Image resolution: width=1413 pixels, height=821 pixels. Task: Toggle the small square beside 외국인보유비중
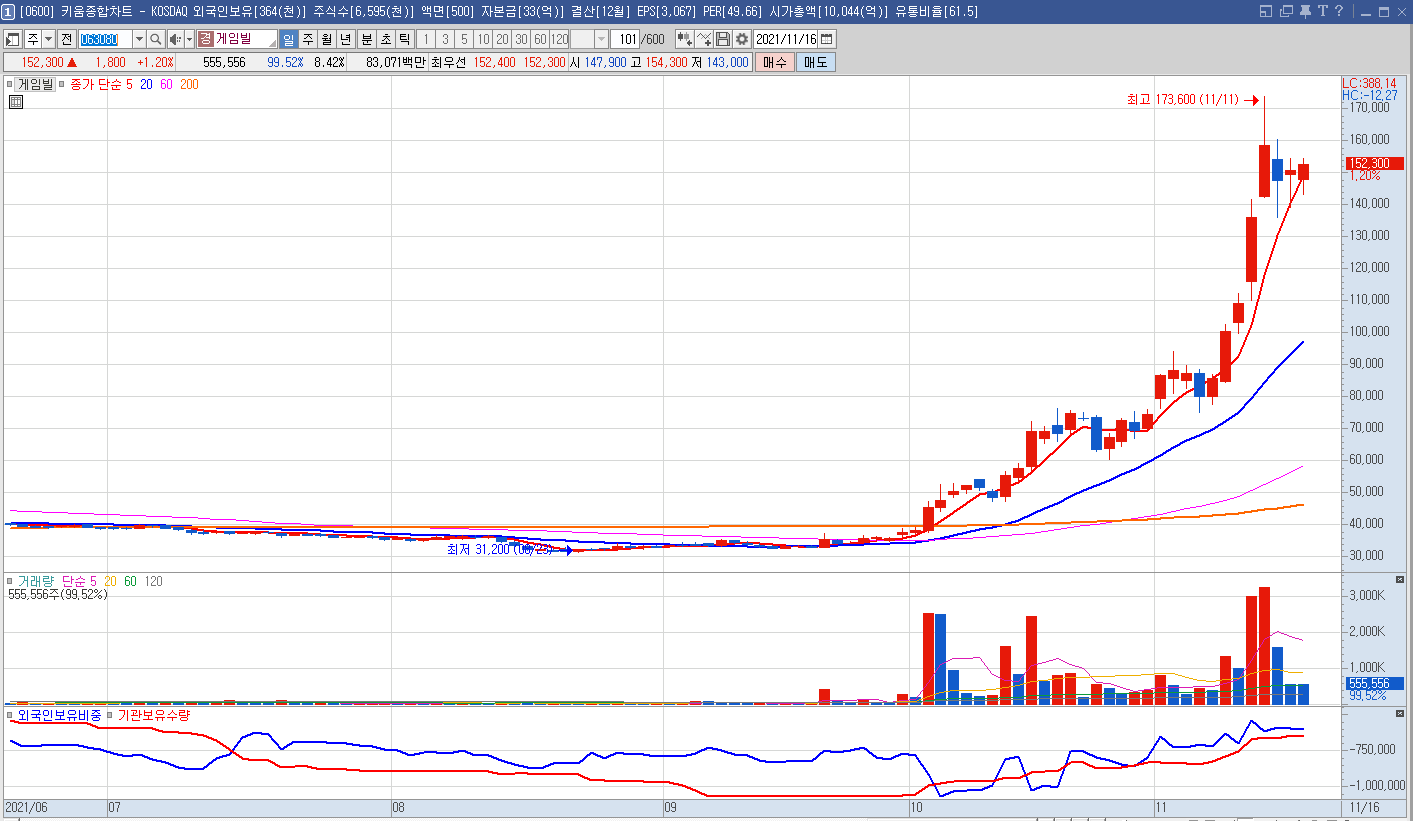pos(10,716)
